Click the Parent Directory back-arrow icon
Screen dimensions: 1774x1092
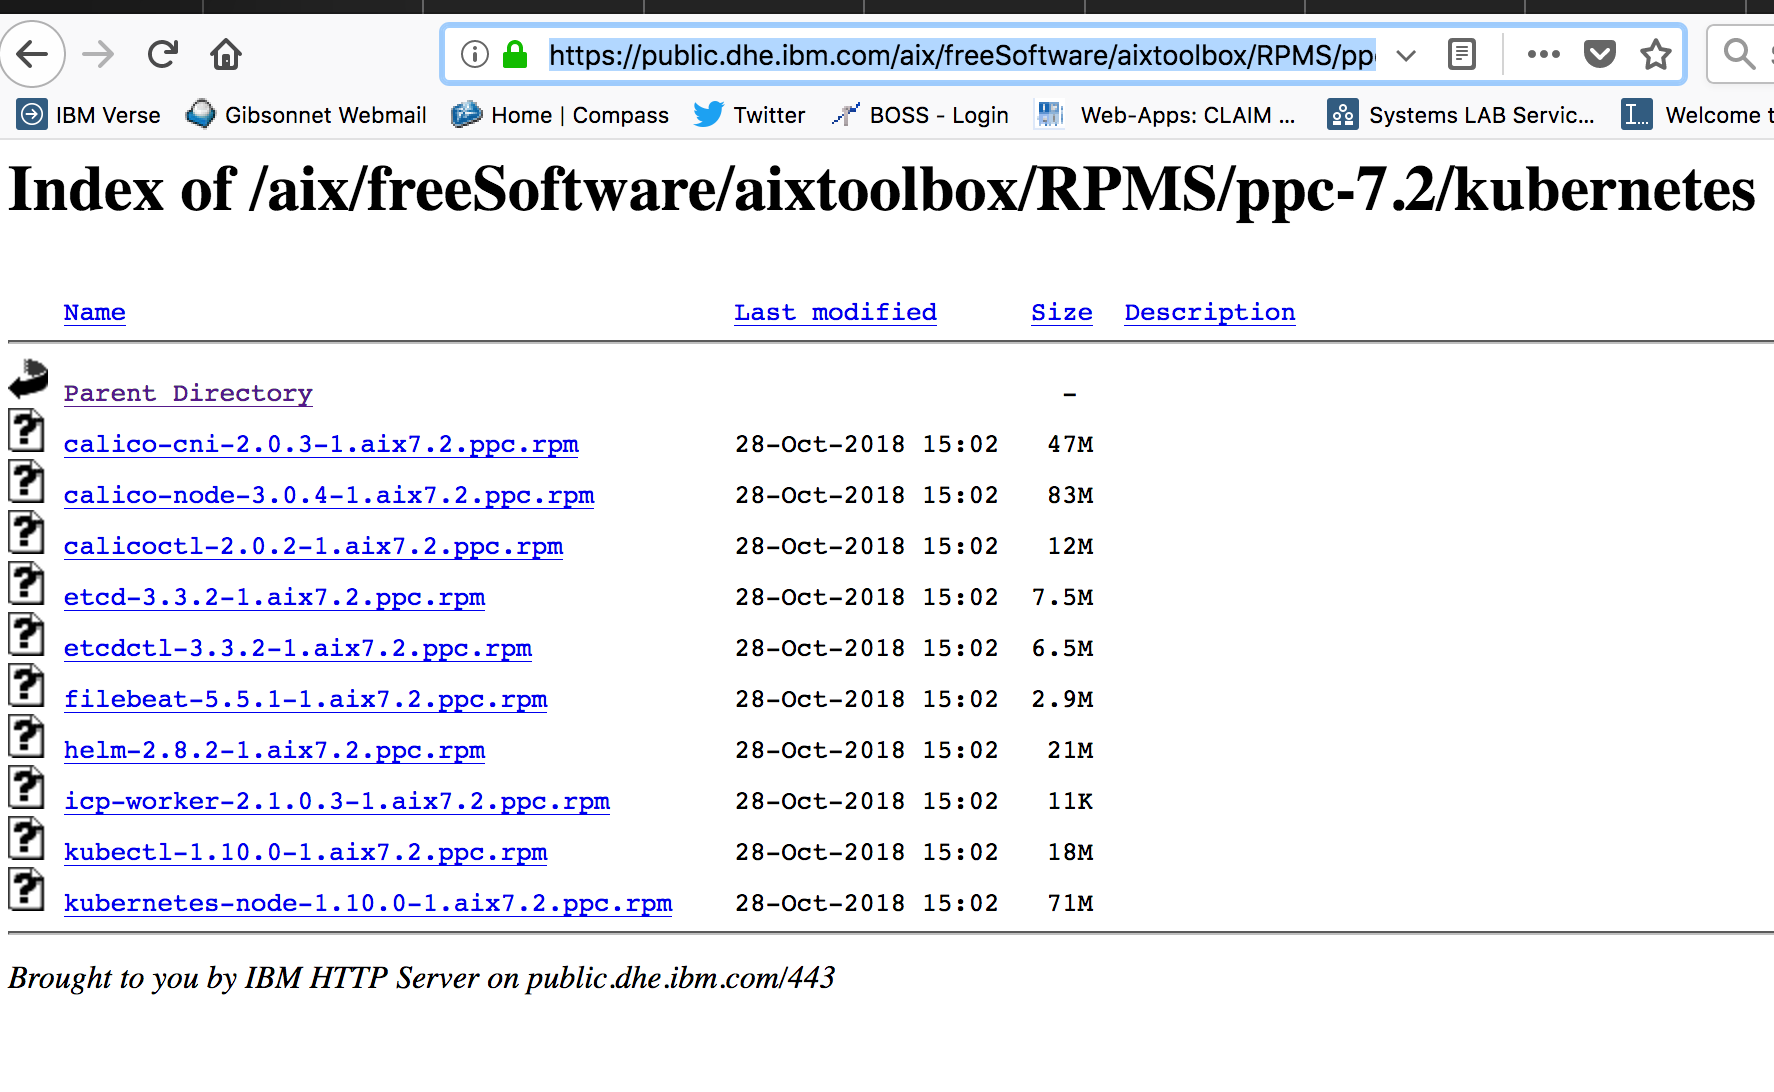(x=28, y=379)
